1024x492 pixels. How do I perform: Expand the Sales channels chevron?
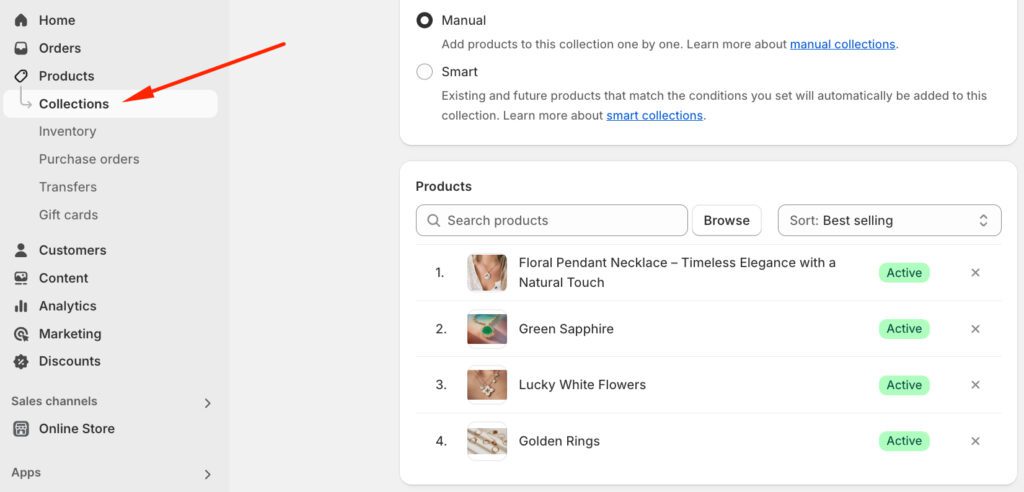point(208,403)
